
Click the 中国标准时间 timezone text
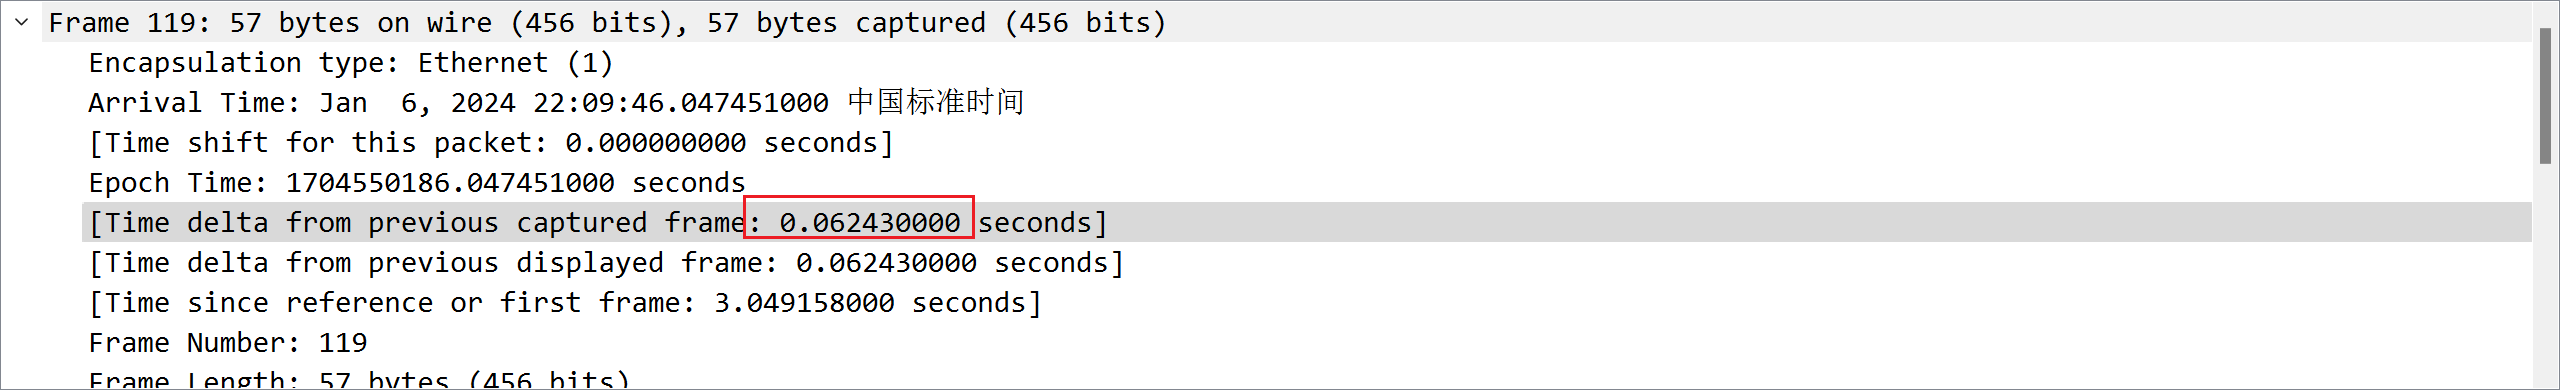pos(936,102)
